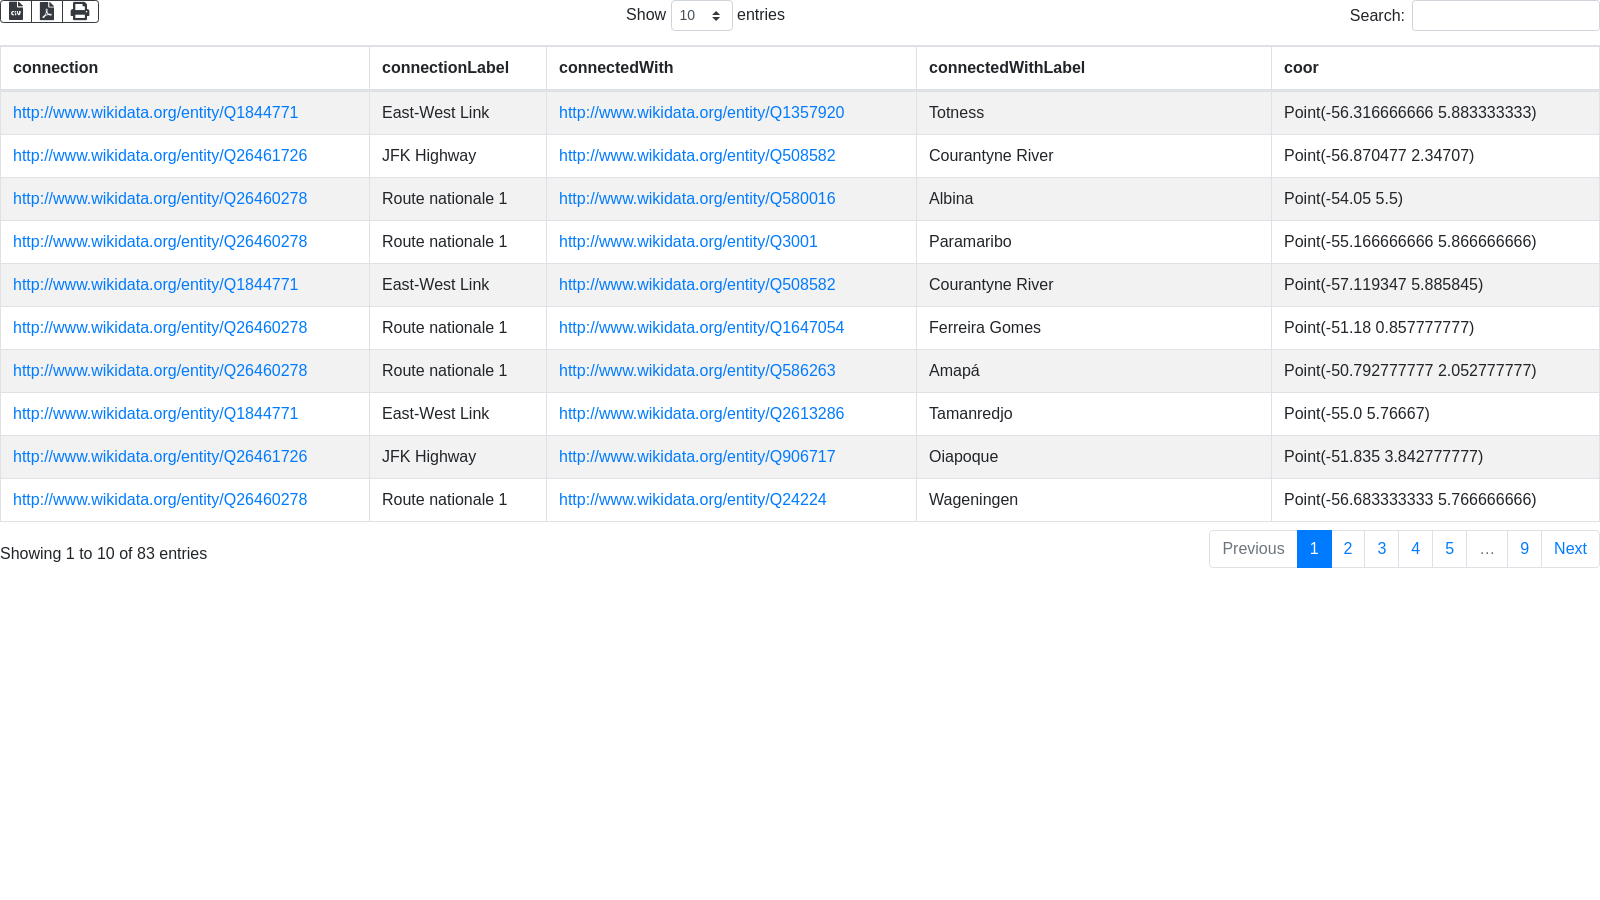
Task: Open the Q1357920 Totness entity link
Action: click(701, 113)
